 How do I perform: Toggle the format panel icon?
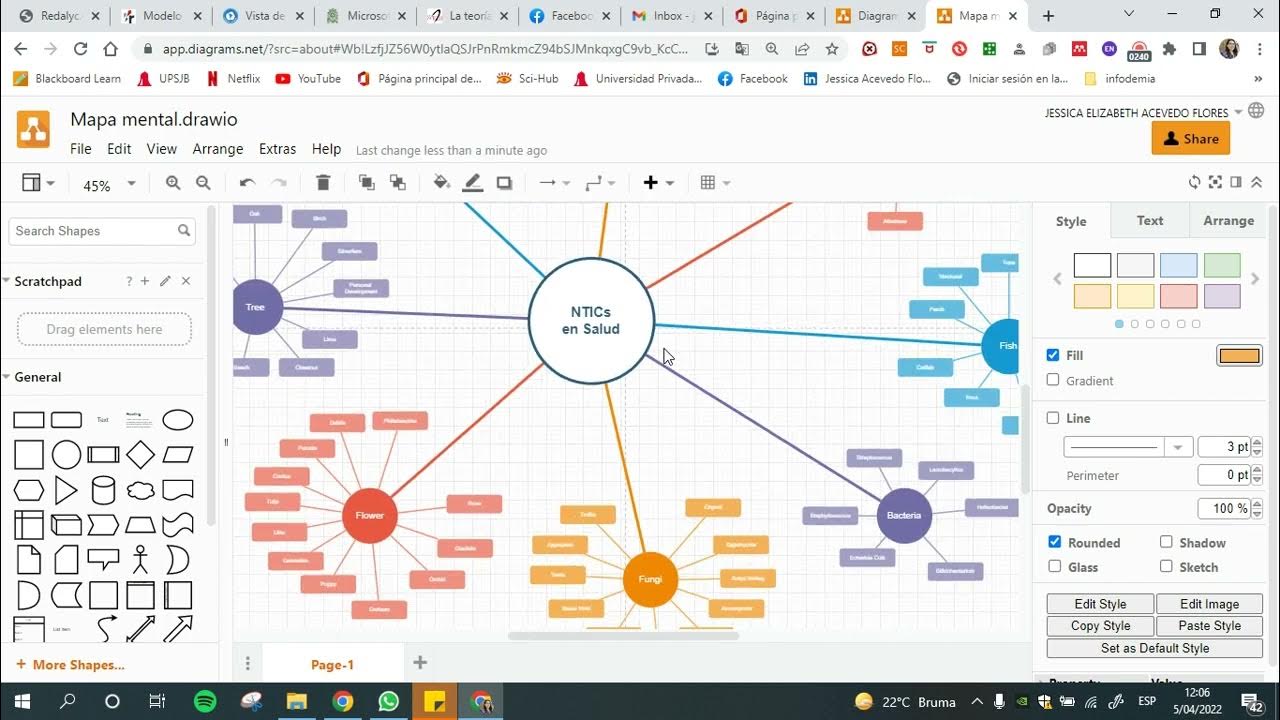[x=1236, y=183]
